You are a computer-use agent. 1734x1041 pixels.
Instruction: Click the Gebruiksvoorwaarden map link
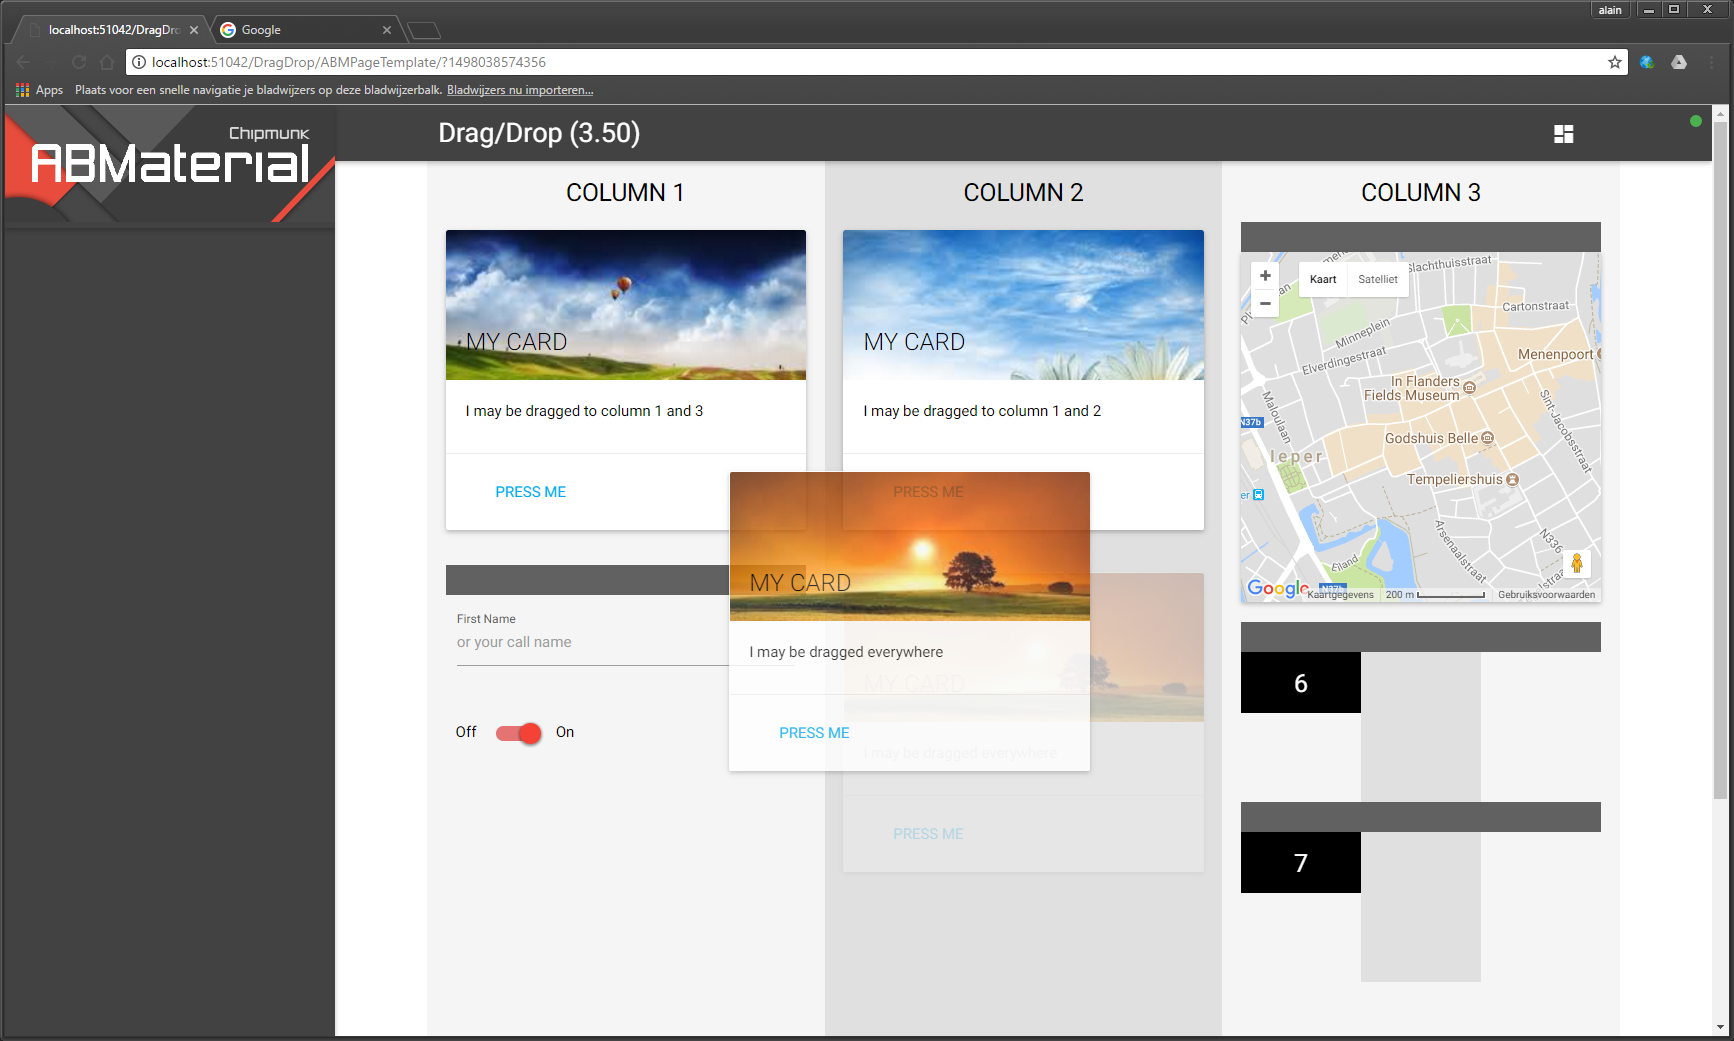pos(1546,595)
